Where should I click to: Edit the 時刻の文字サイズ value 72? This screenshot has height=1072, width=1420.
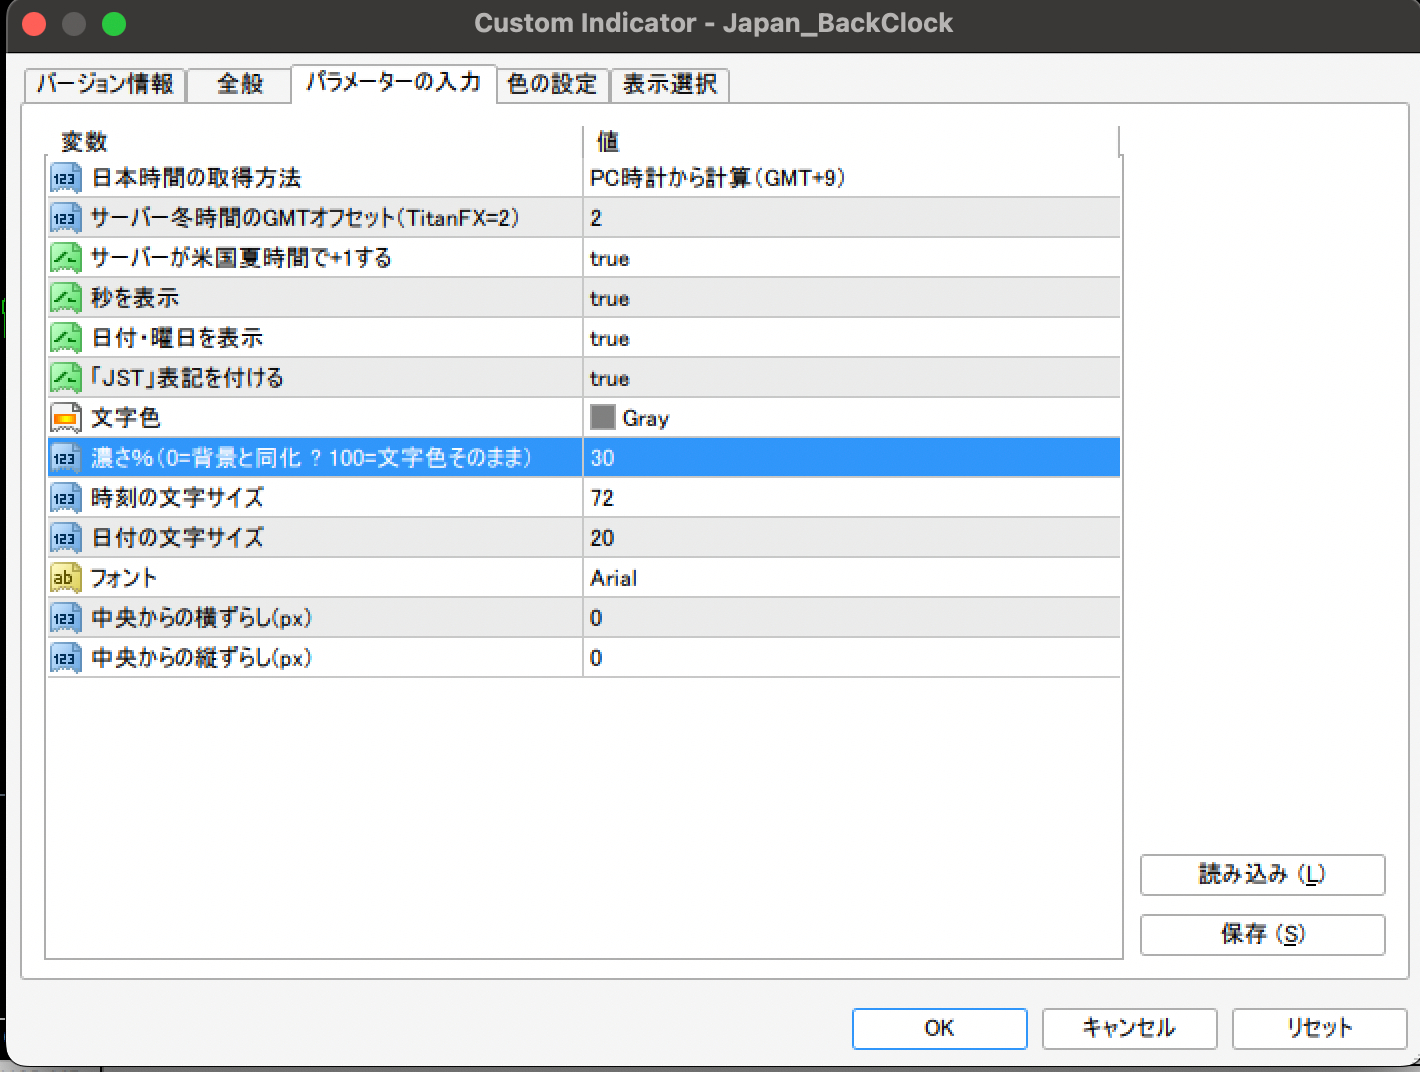pyautogui.click(x=851, y=498)
